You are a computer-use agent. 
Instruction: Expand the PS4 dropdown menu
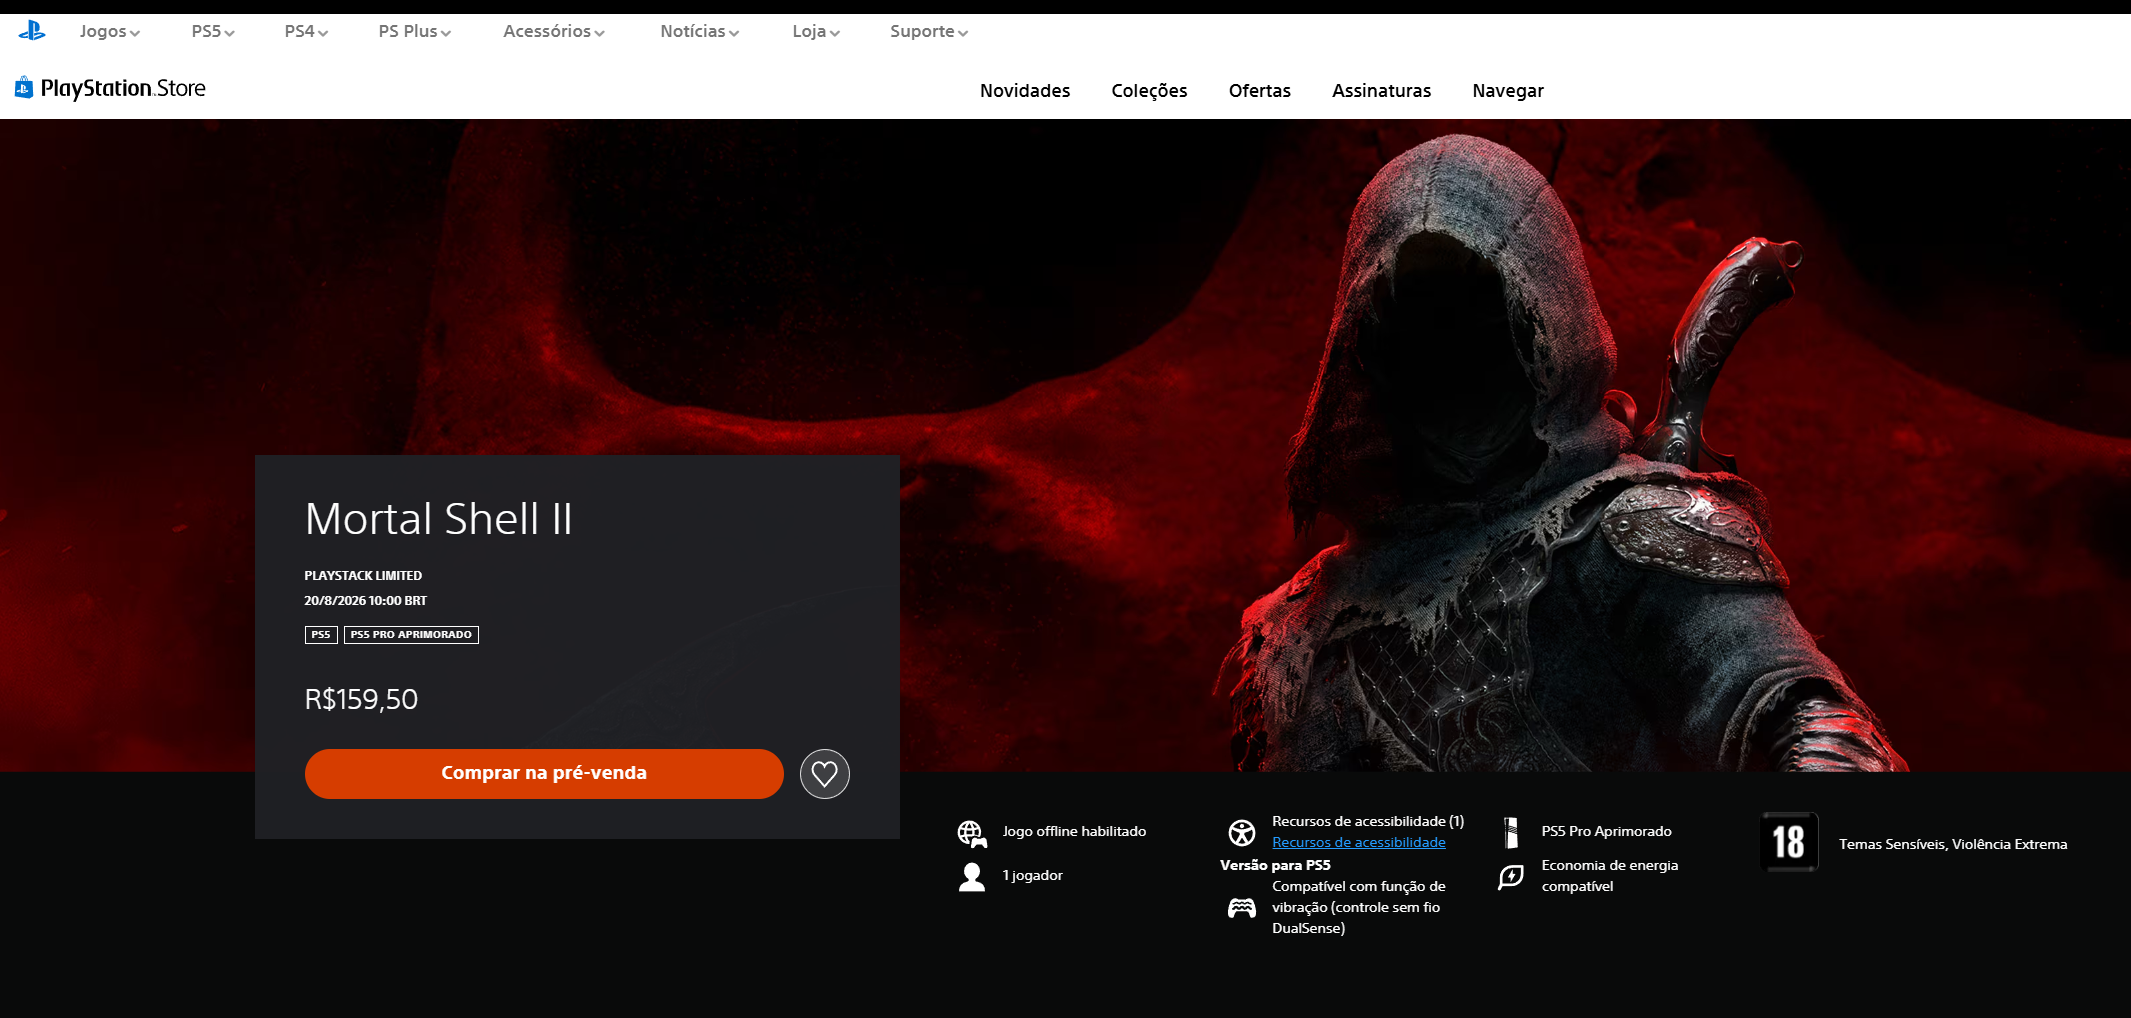[306, 31]
